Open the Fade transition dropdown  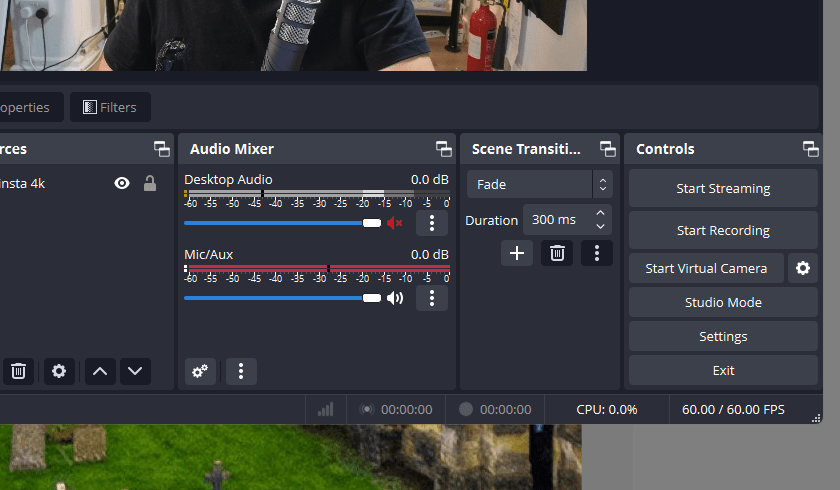tap(539, 184)
